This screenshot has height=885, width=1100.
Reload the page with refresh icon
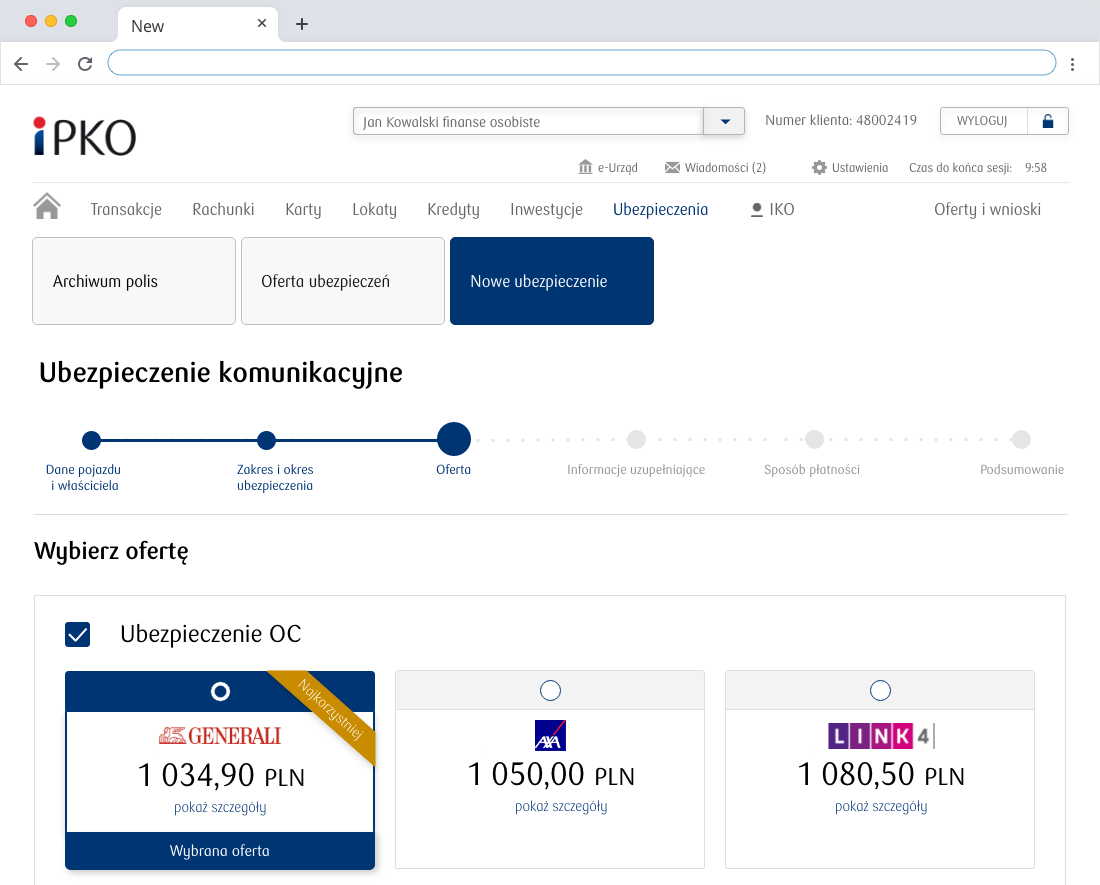pos(85,64)
